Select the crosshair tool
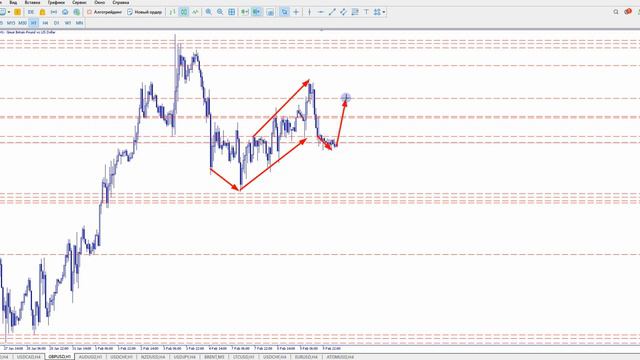 [296, 12]
